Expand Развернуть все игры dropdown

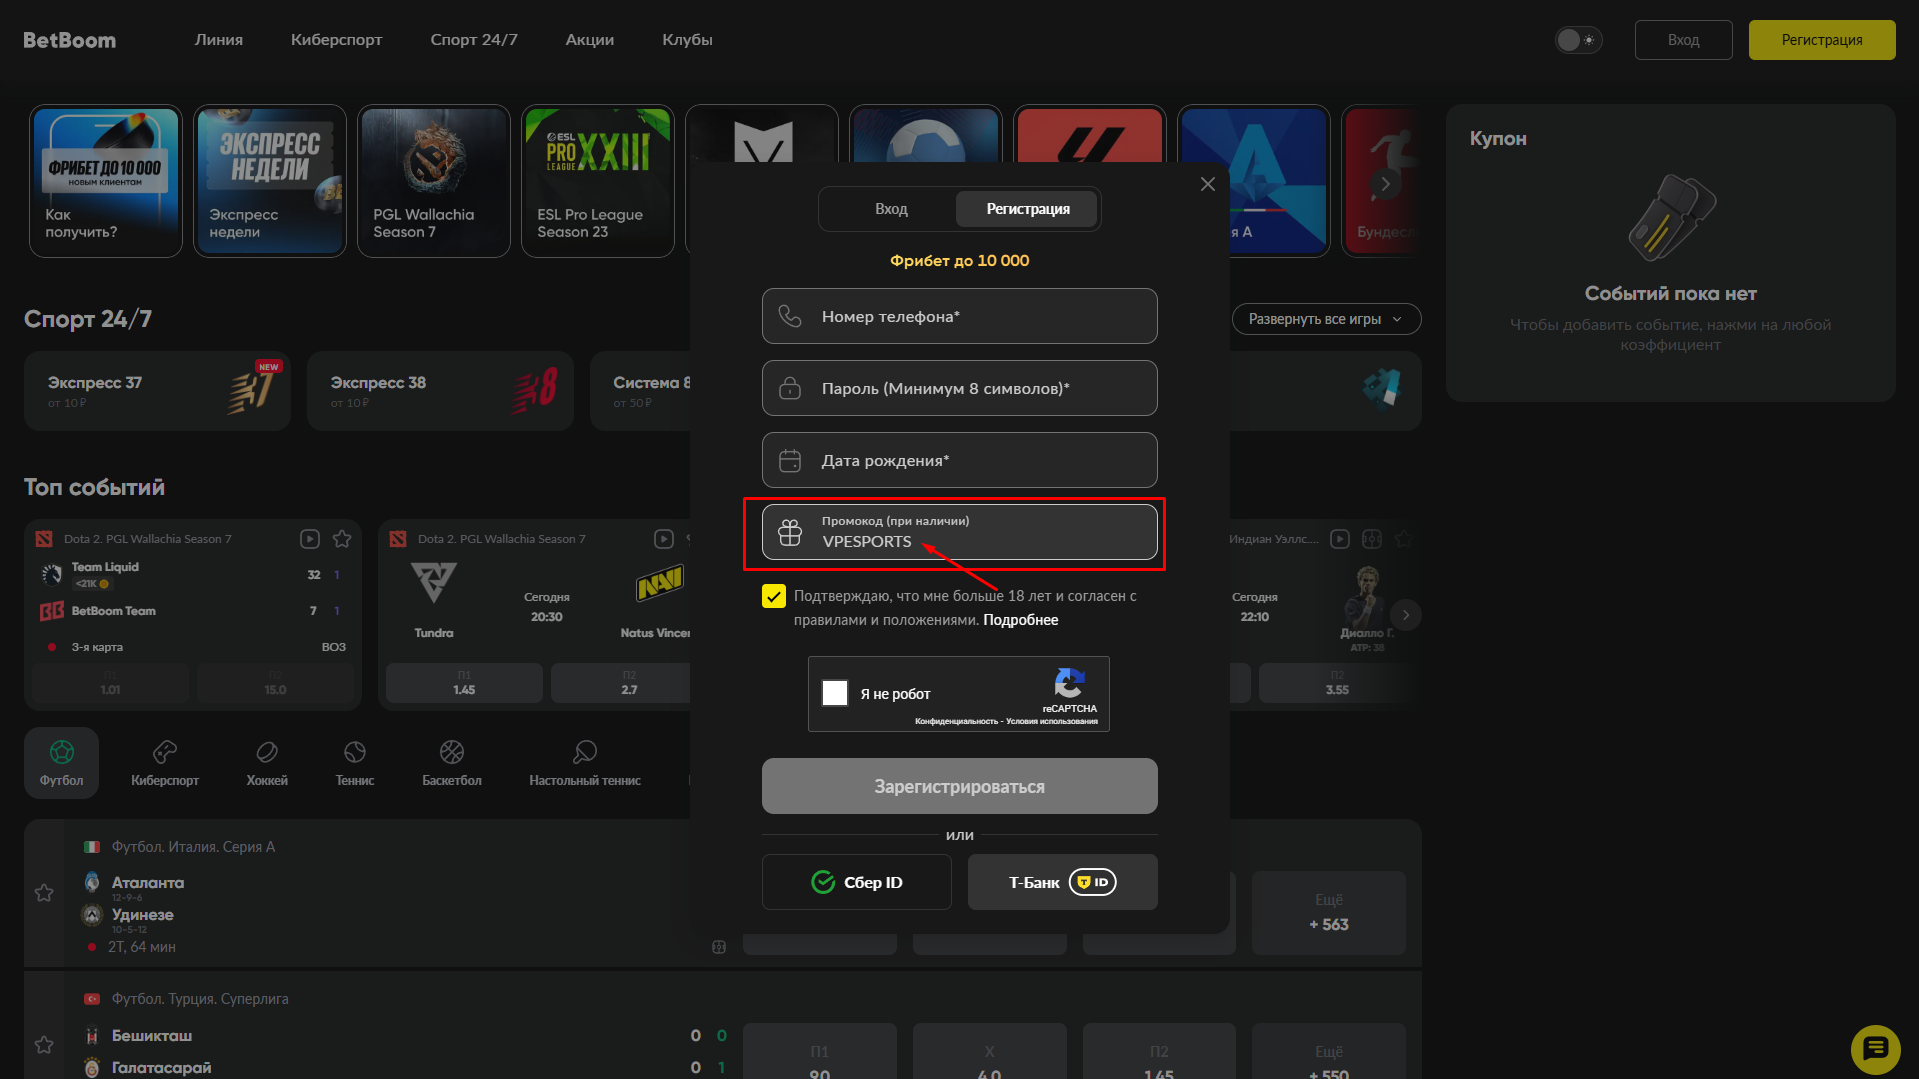coord(1326,319)
